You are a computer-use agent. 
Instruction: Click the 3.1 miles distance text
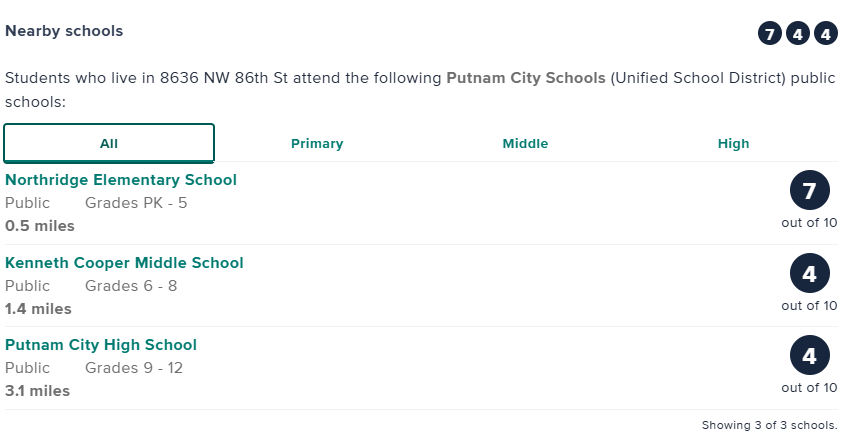[x=38, y=391]
